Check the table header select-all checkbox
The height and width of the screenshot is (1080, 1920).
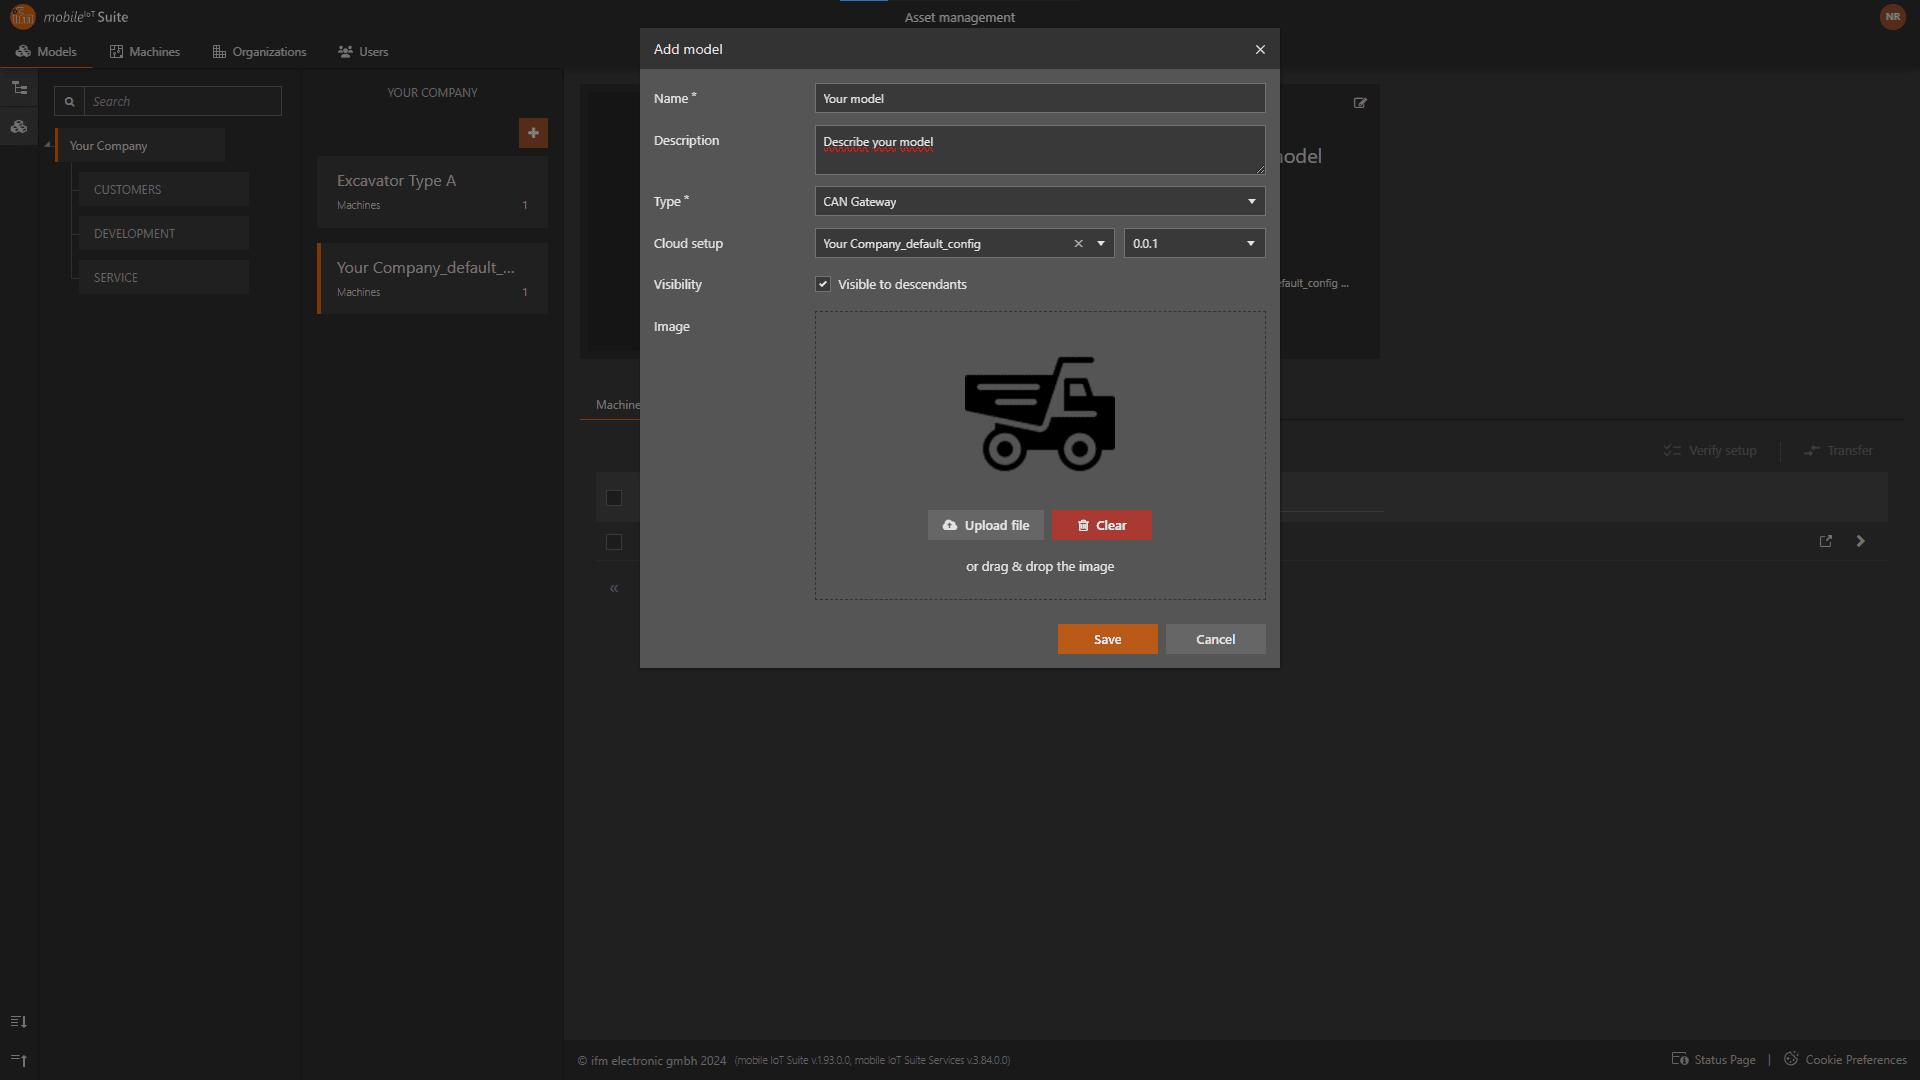(x=614, y=498)
